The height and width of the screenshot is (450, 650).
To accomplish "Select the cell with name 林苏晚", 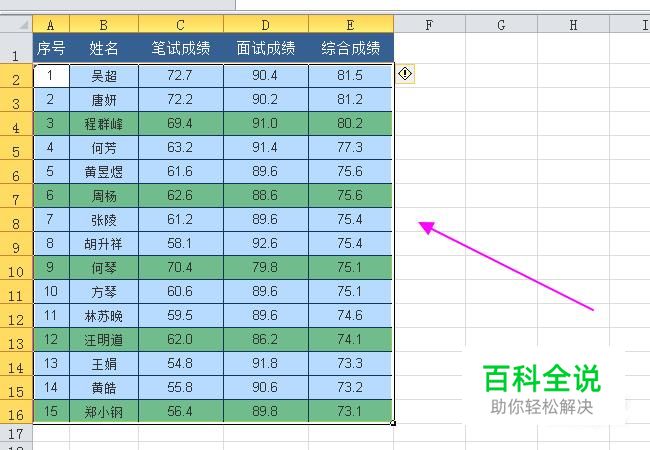I will (104, 316).
